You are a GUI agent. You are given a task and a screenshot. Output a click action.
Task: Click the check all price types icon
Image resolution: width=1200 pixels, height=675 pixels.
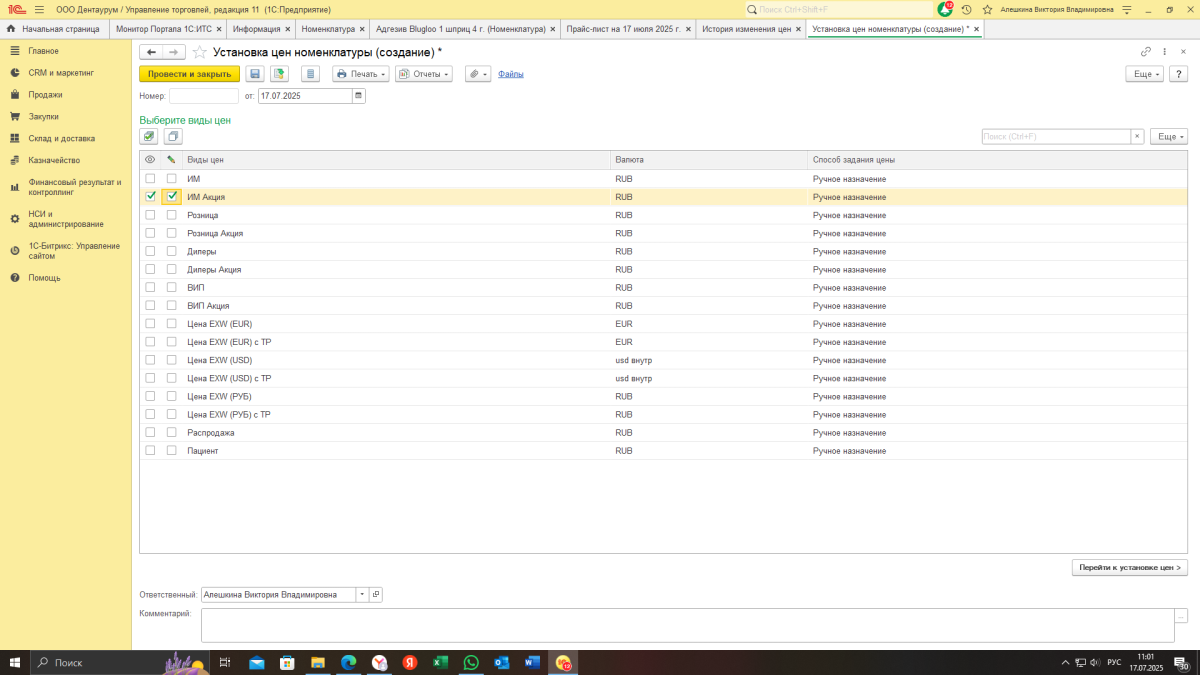(149, 136)
